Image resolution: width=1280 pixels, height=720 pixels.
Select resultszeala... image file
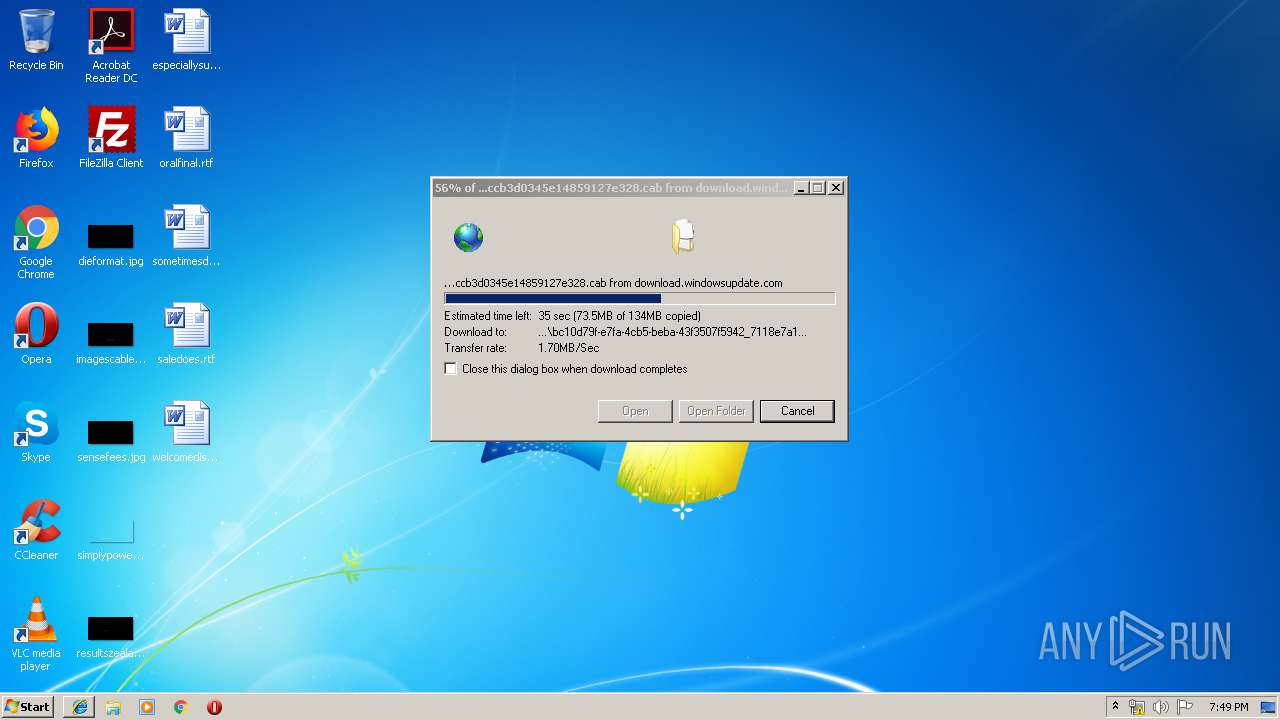tap(111, 637)
